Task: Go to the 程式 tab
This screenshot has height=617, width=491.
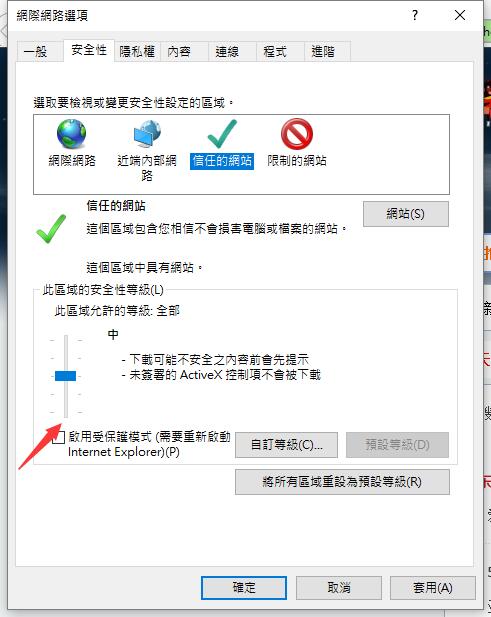Action: (275, 52)
